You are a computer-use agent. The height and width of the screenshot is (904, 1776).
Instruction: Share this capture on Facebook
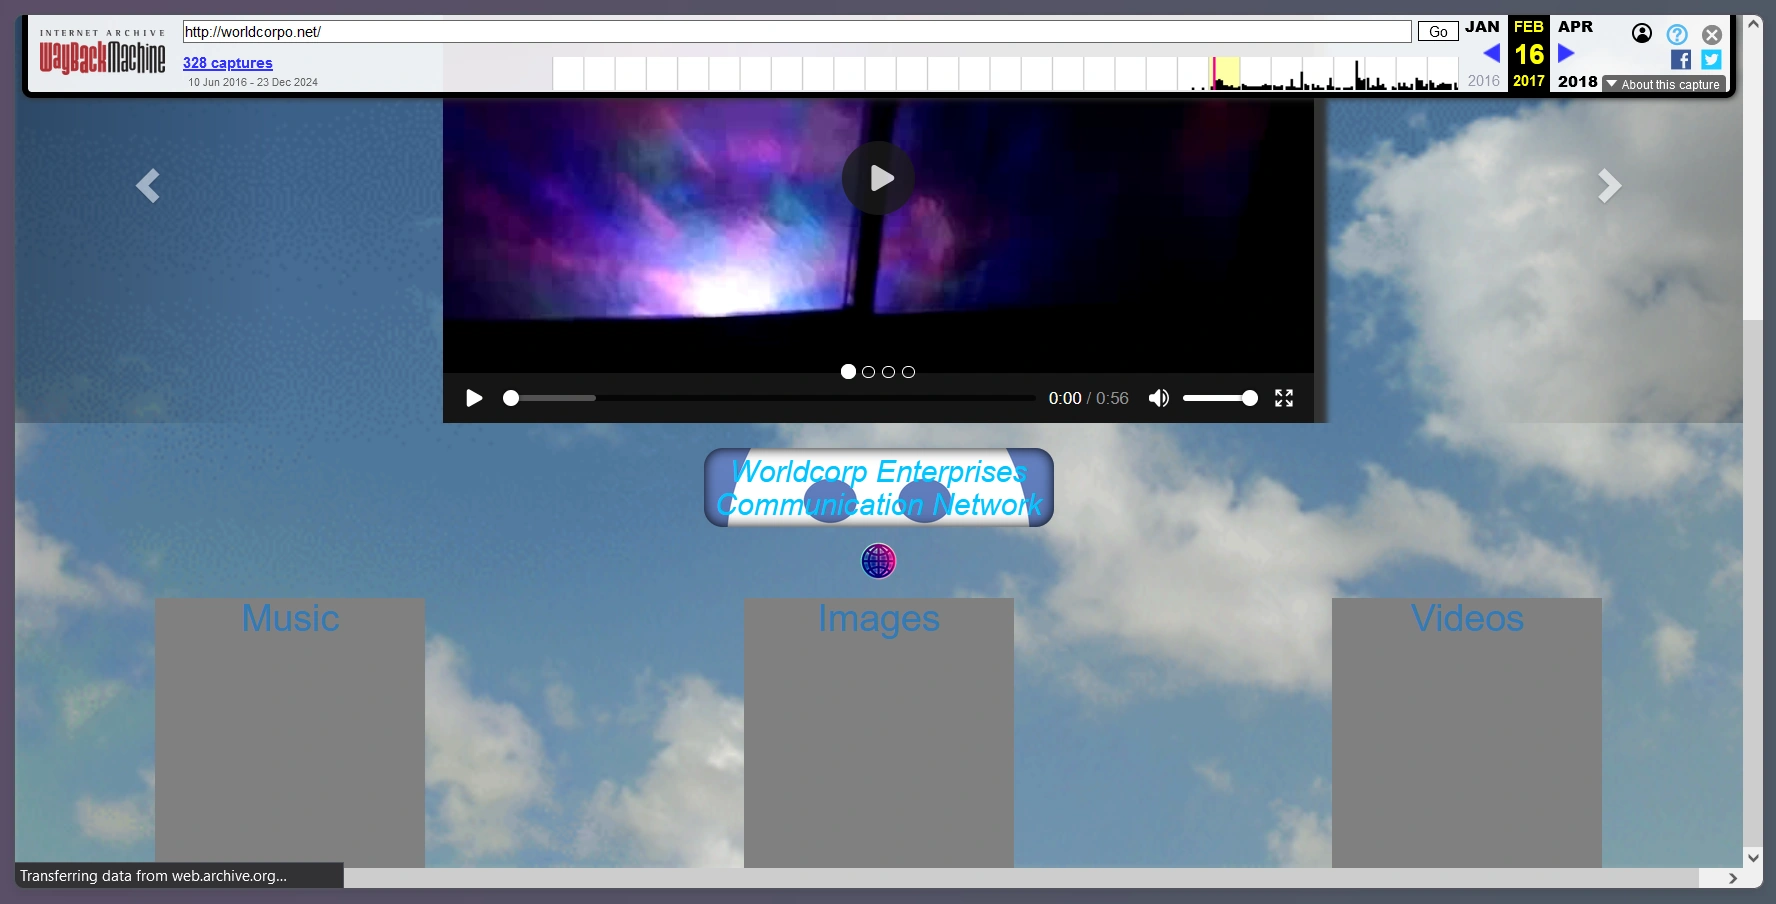tap(1681, 60)
